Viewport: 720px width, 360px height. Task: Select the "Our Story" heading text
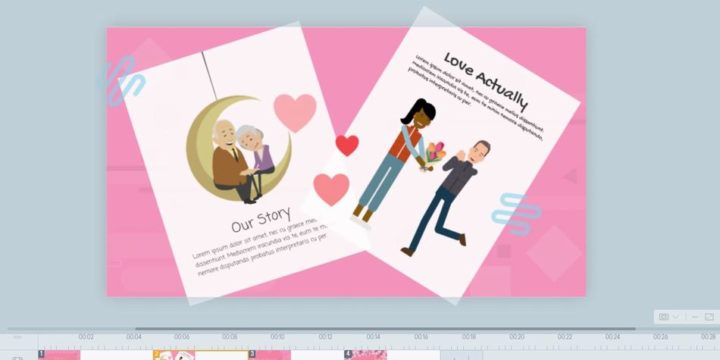pos(261,220)
